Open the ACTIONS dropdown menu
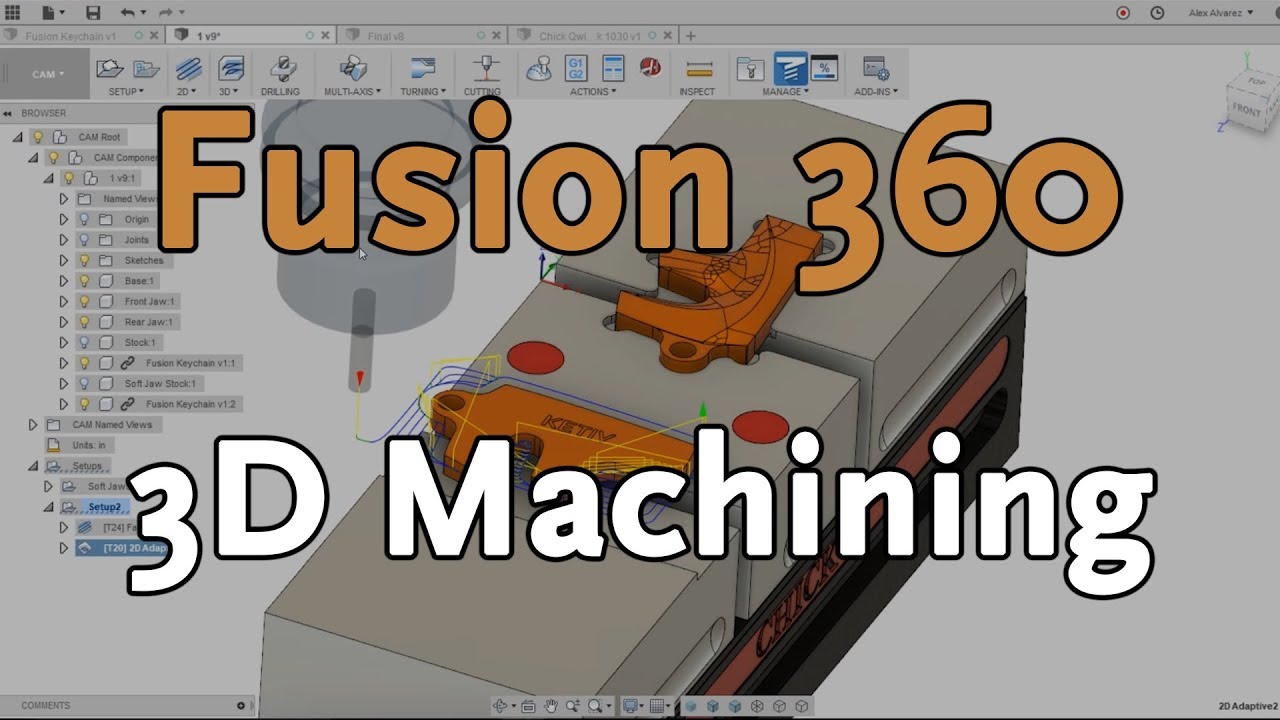Image resolution: width=1280 pixels, height=720 pixels. coord(593,92)
